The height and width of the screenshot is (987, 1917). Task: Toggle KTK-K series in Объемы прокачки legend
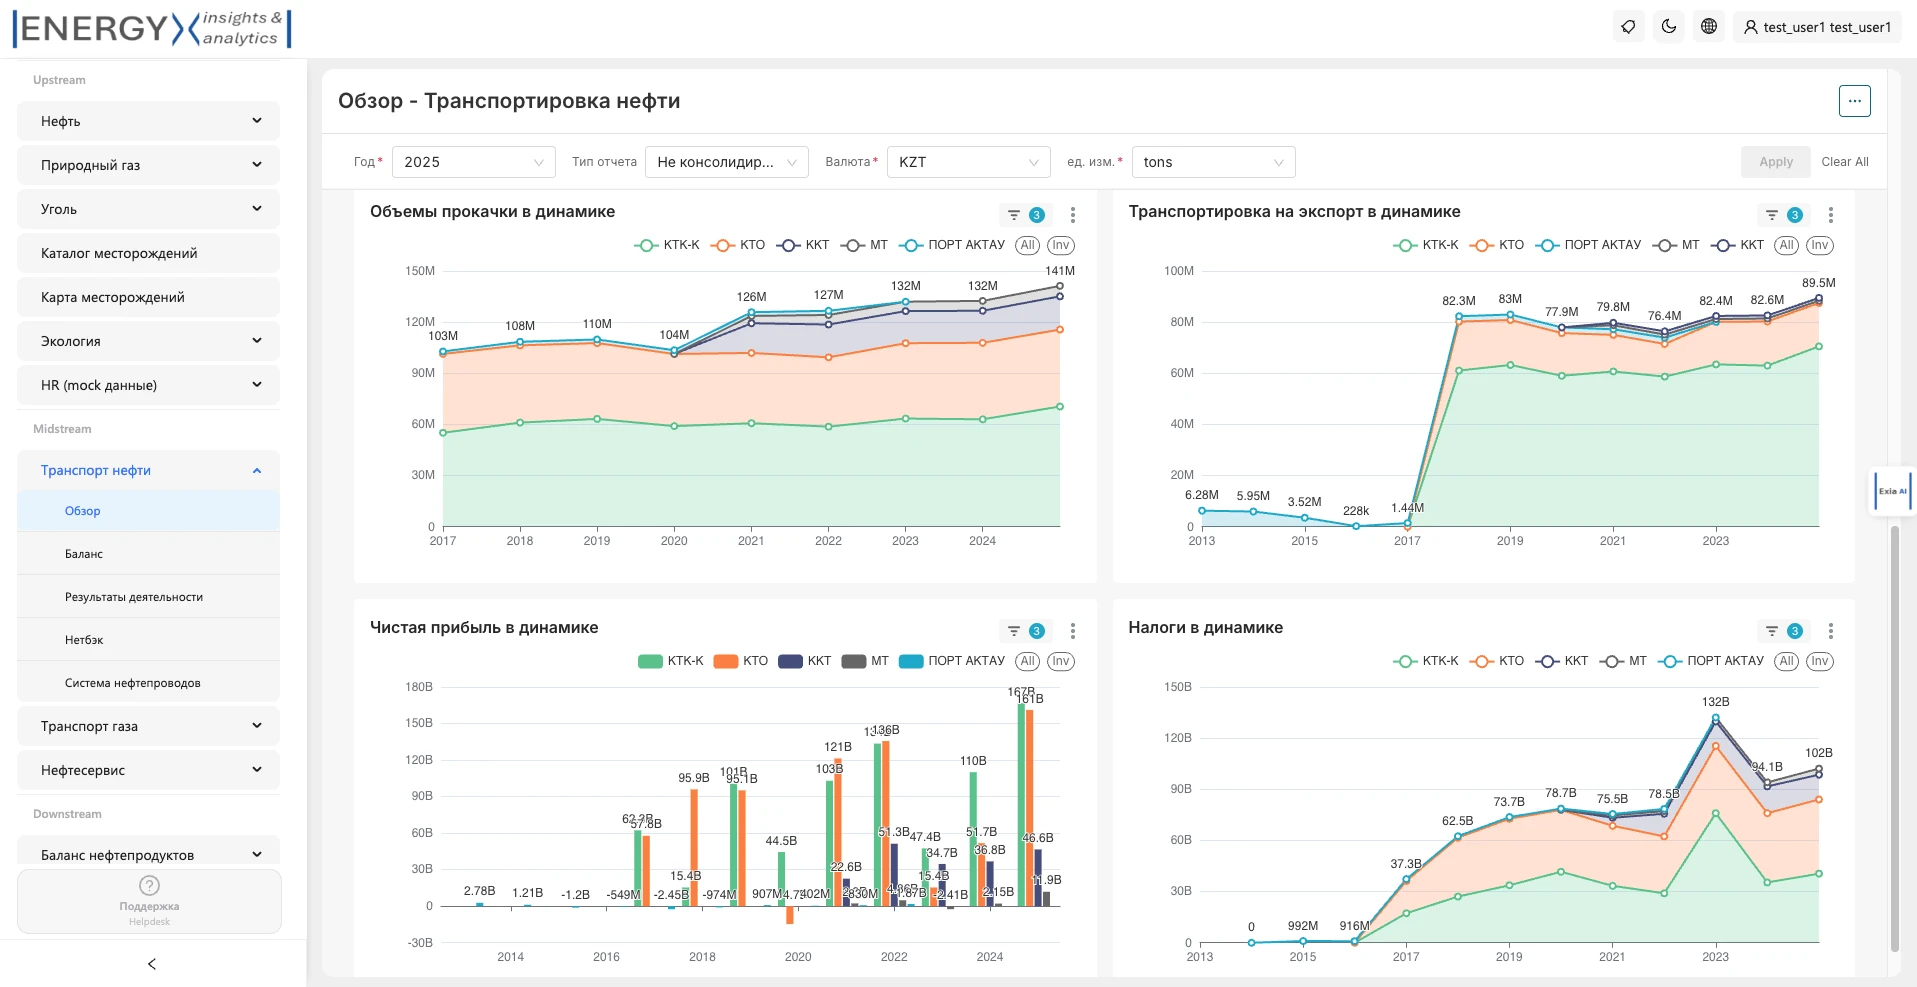667,245
